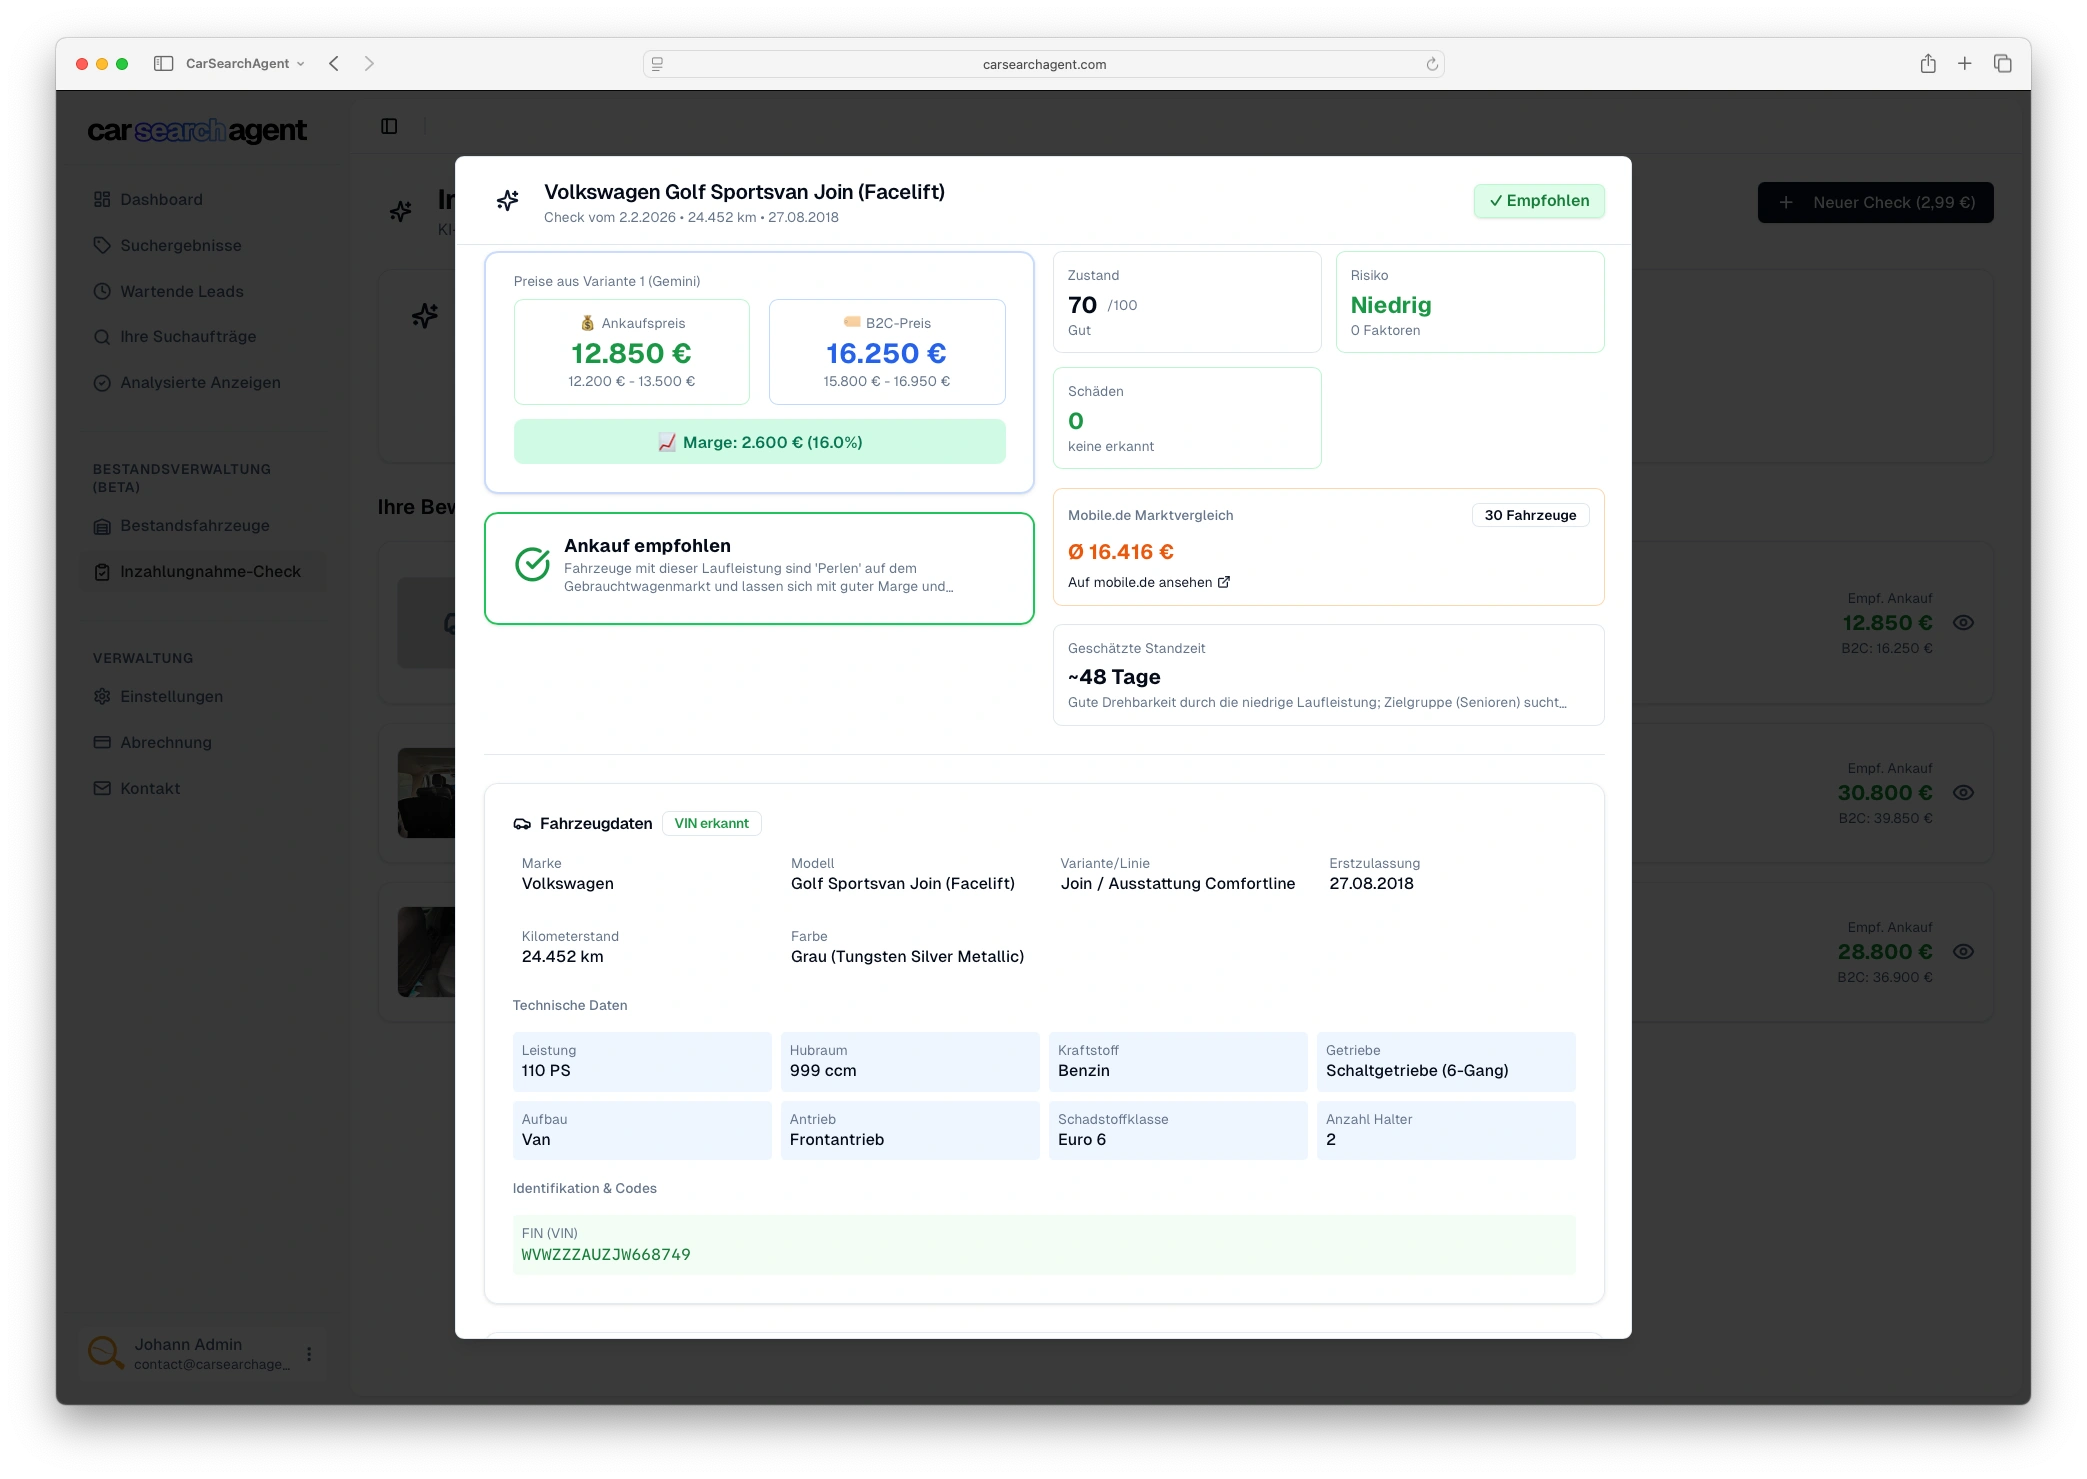
Task: Click the carsearchagent.com address bar
Action: (x=1043, y=64)
